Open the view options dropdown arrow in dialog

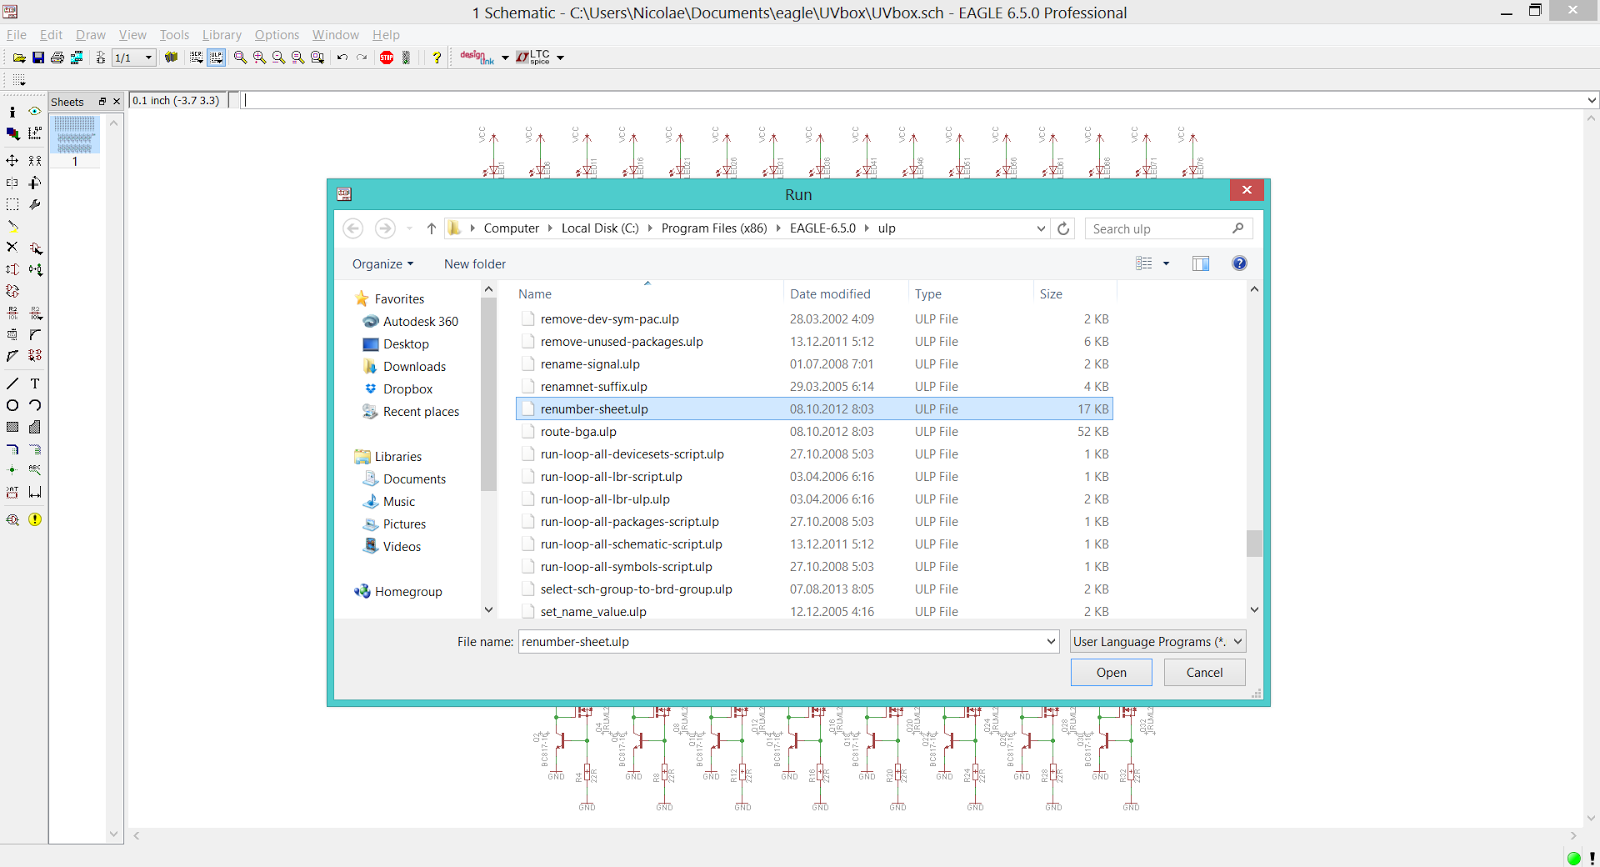[1166, 264]
